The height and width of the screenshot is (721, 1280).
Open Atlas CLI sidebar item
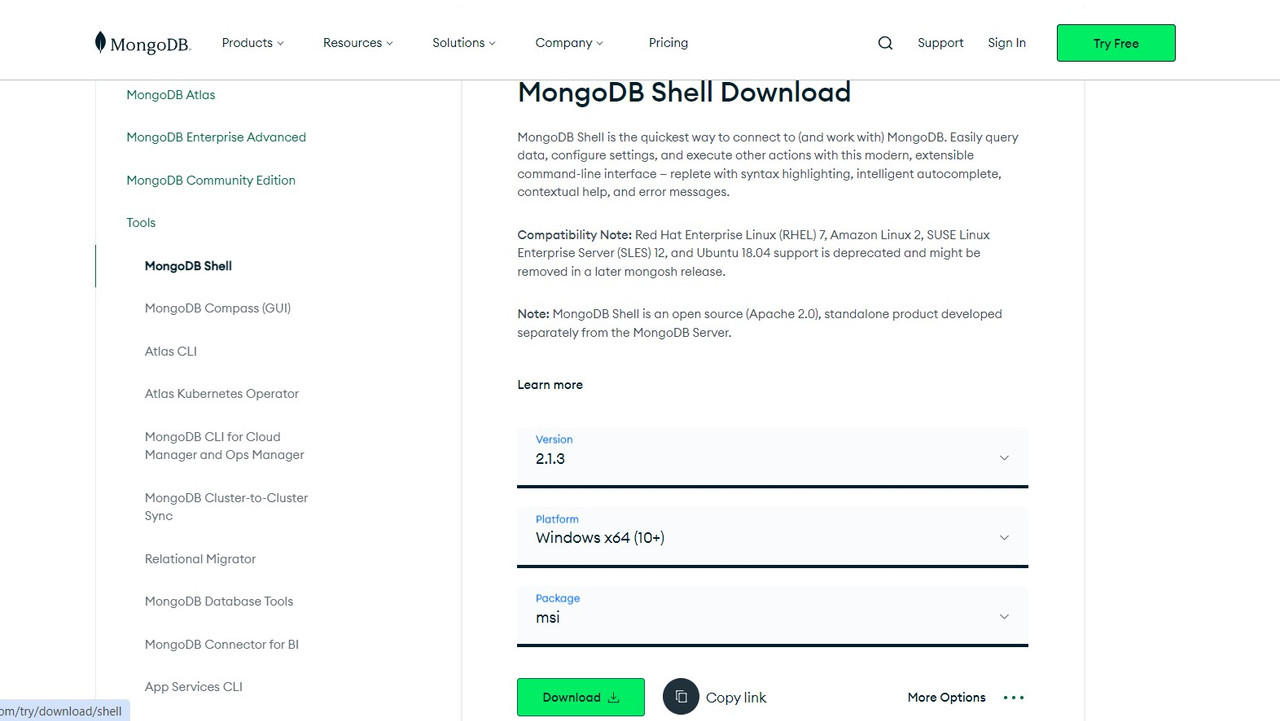tap(171, 351)
